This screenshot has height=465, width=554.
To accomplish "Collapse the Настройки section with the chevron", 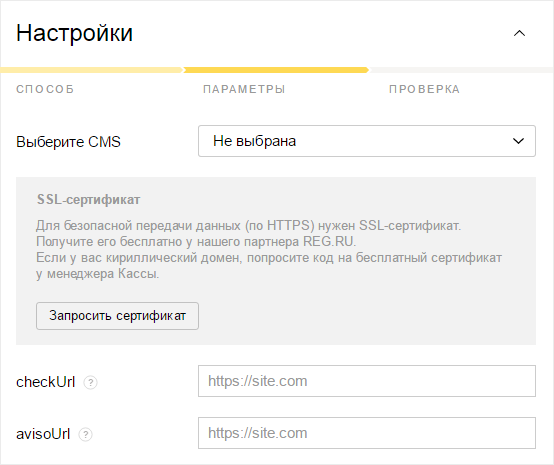I will [519, 34].
